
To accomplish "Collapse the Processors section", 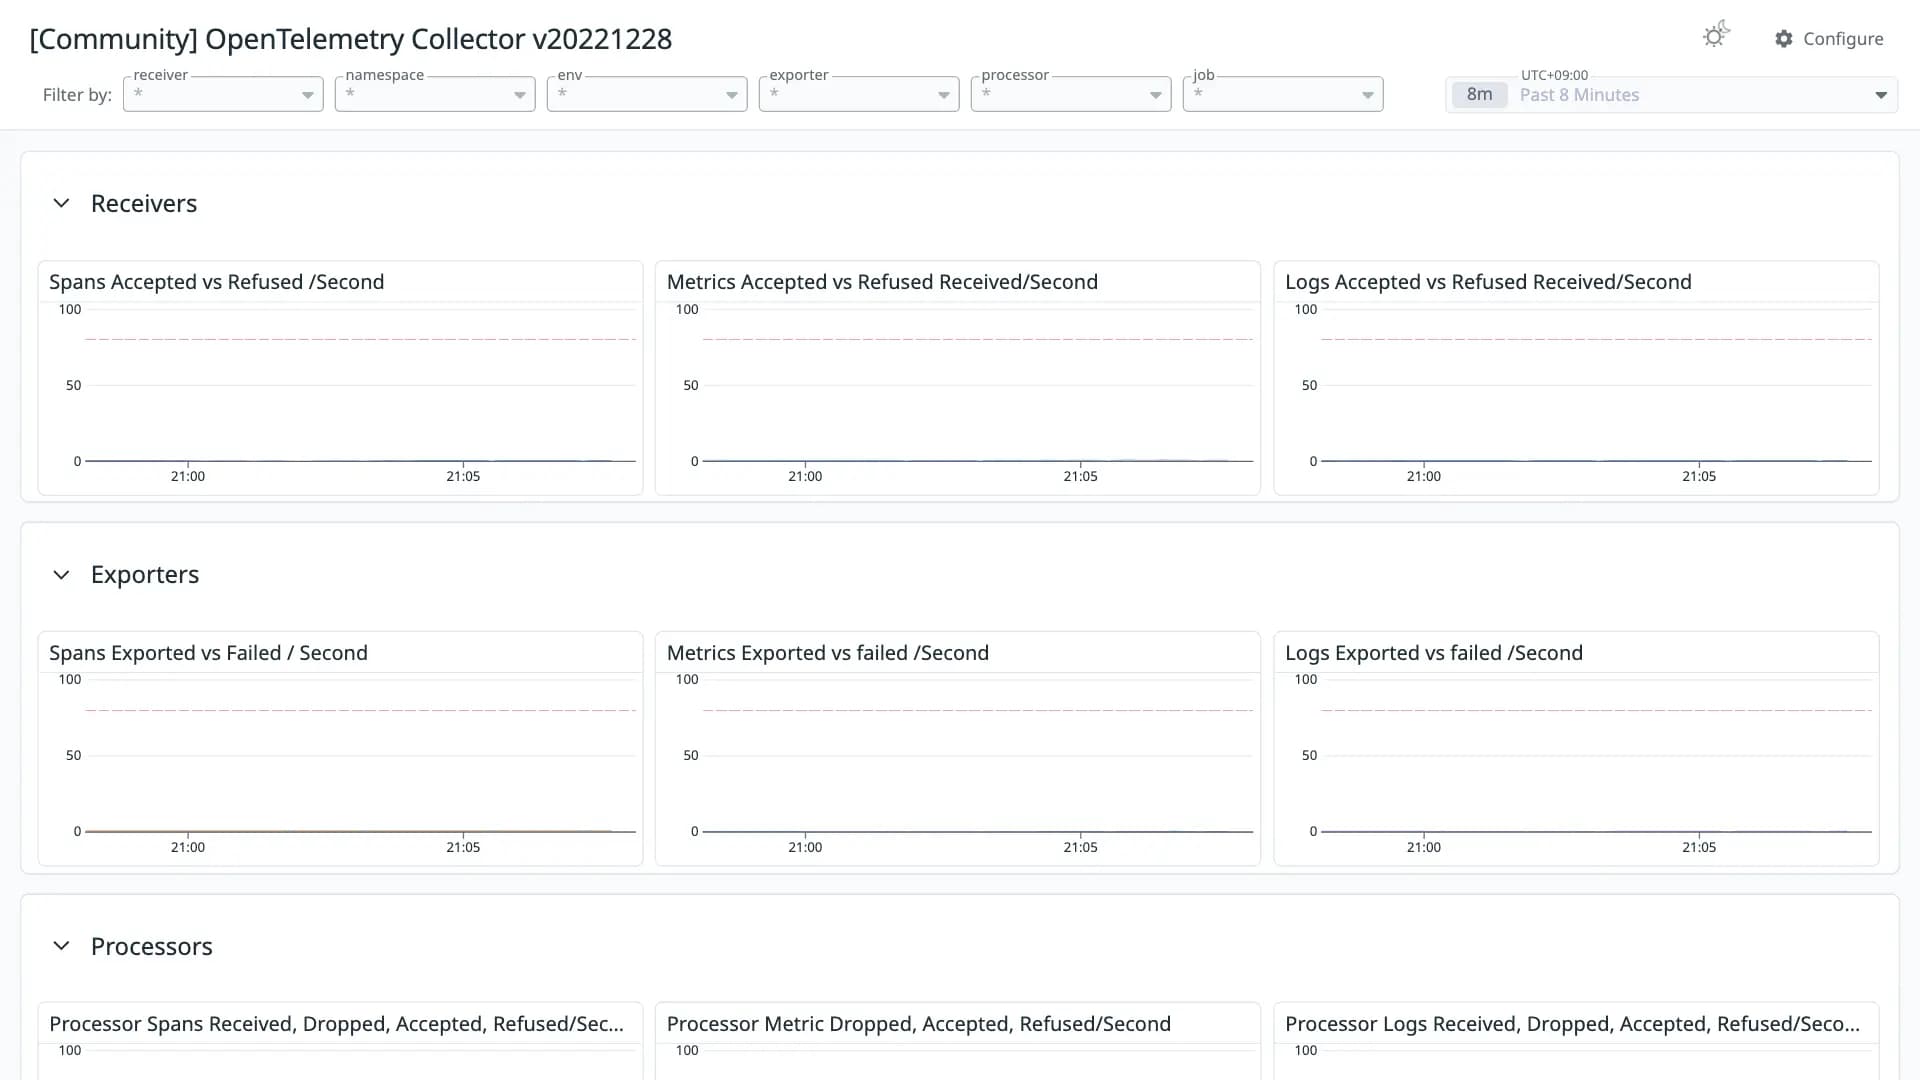I will pos(61,946).
